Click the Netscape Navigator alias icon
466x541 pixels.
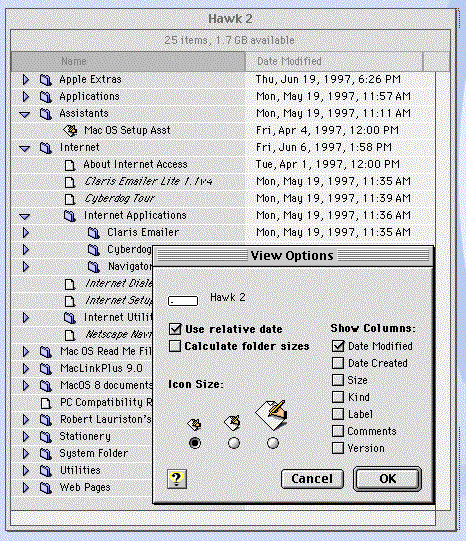pos(70,335)
